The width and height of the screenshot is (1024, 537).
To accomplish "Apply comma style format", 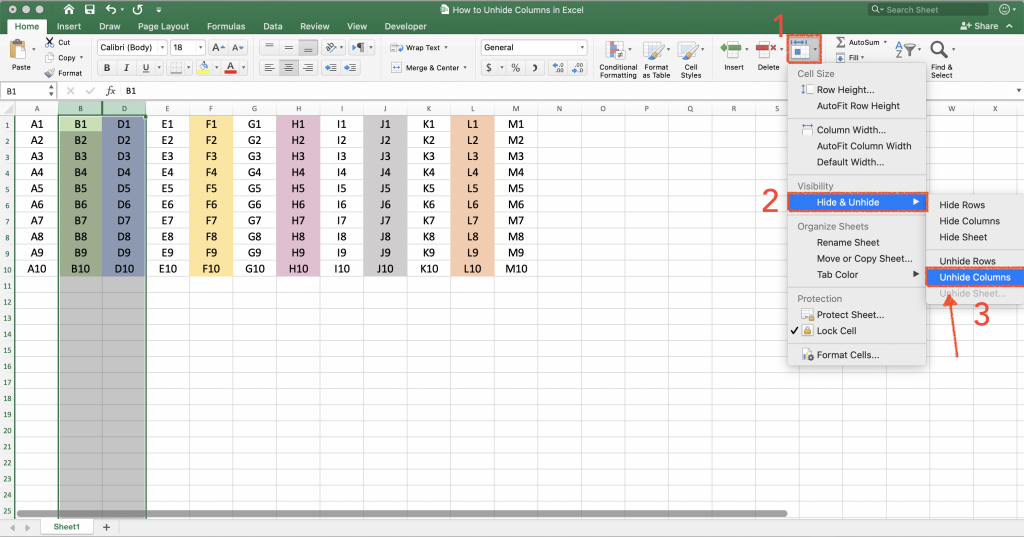I will [535, 68].
